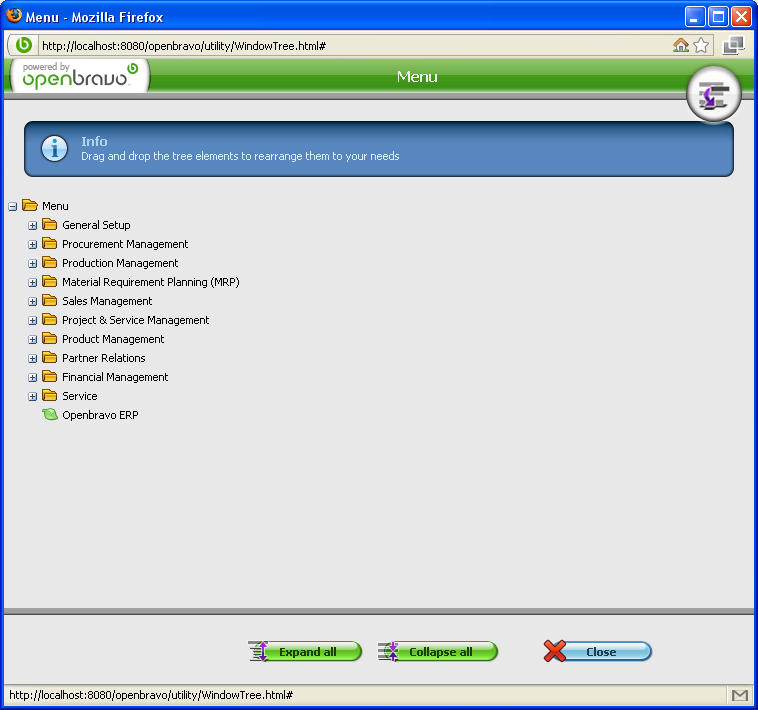Click the powered by Openbravo logo
Viewport: 758px width, 710px height.
[x=80, y=76]
